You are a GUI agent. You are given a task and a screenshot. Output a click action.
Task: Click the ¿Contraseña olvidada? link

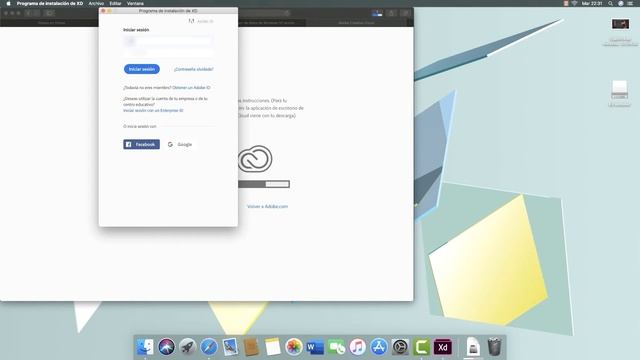coord(193,69)
